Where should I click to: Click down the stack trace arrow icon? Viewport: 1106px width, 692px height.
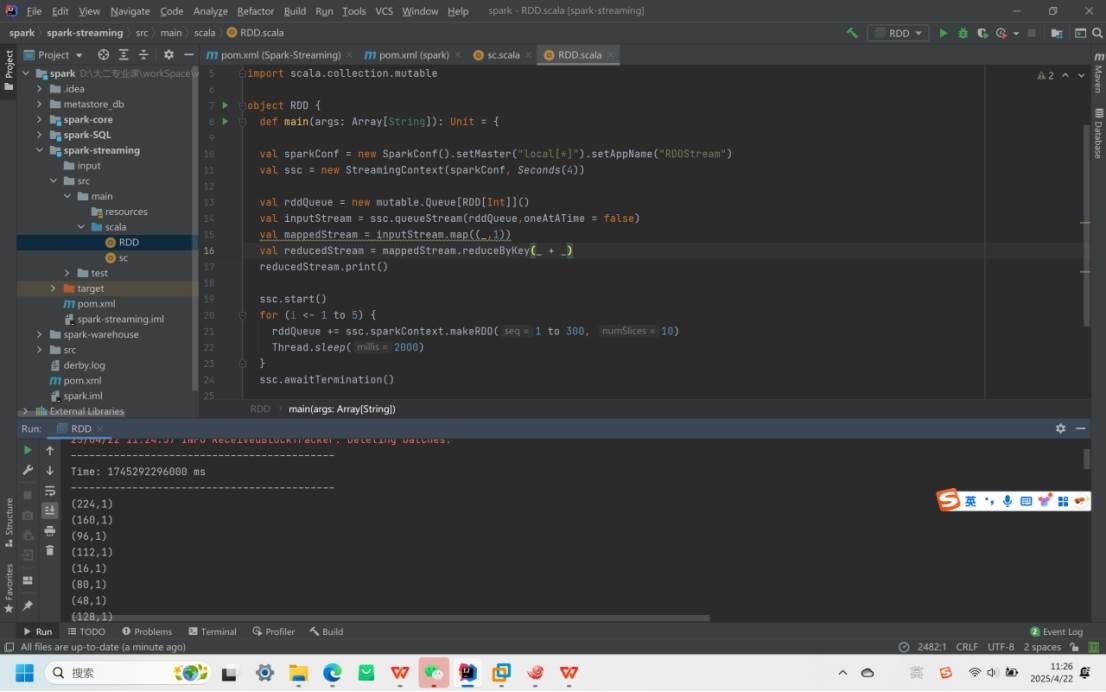pyautogui.click(x=50, y=470)
